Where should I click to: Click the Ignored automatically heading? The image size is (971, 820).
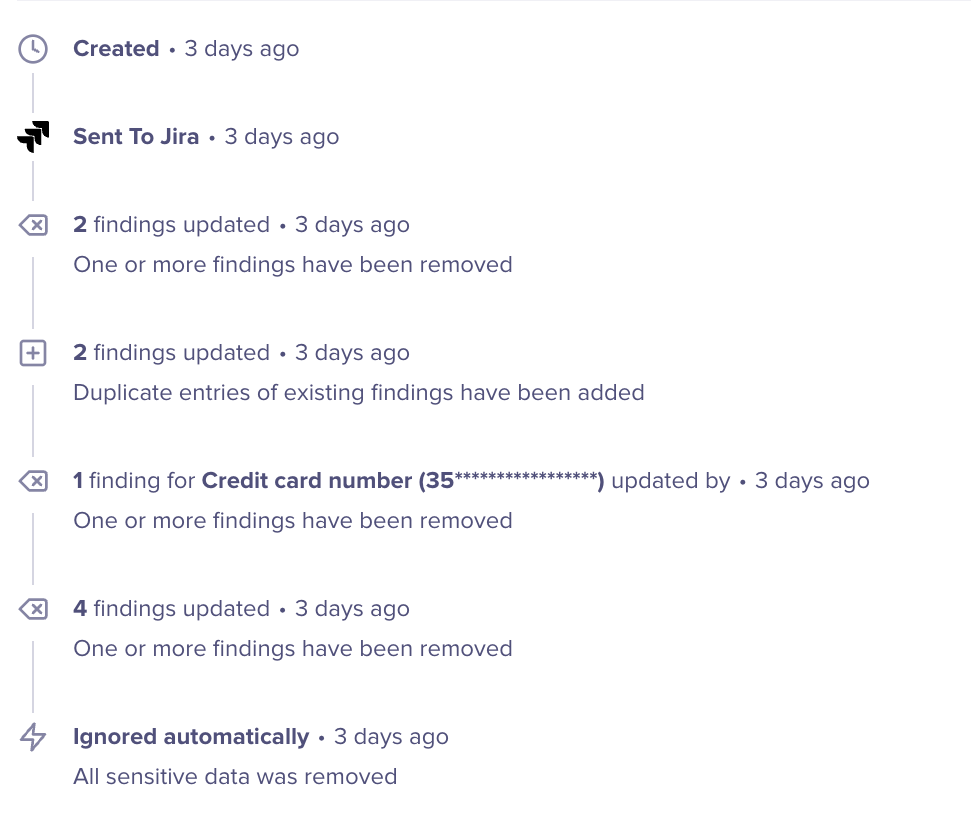click(x=191, y=737)
